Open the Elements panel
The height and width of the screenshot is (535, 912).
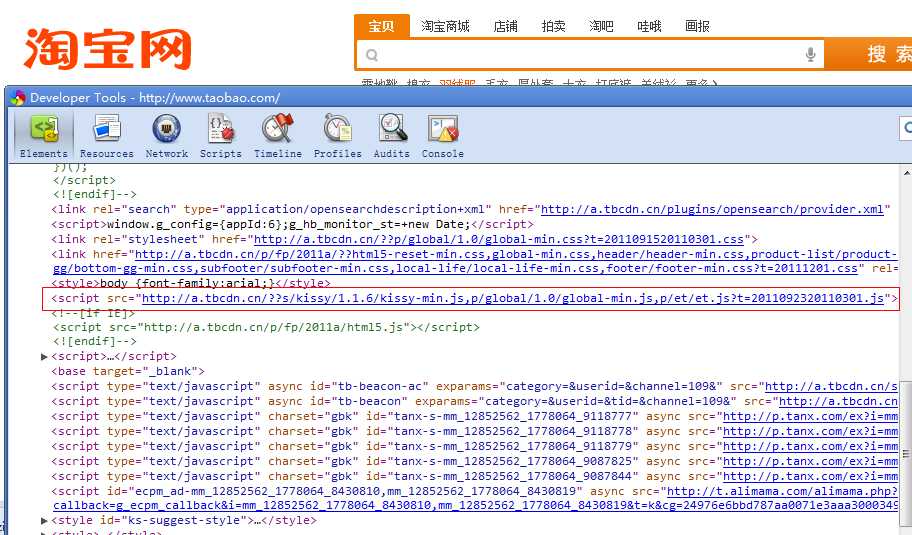(x=44, y=137)
